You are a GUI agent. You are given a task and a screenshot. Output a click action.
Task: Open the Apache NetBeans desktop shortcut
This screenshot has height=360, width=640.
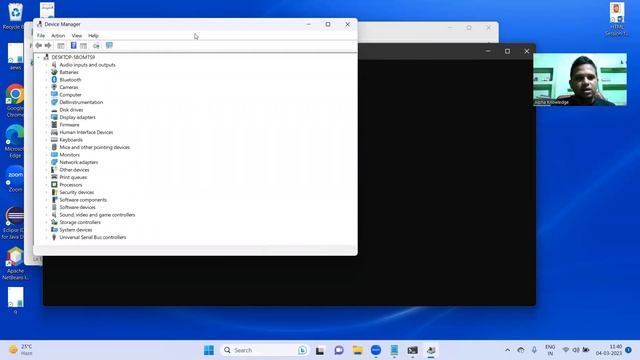click(x=15, y=263)
